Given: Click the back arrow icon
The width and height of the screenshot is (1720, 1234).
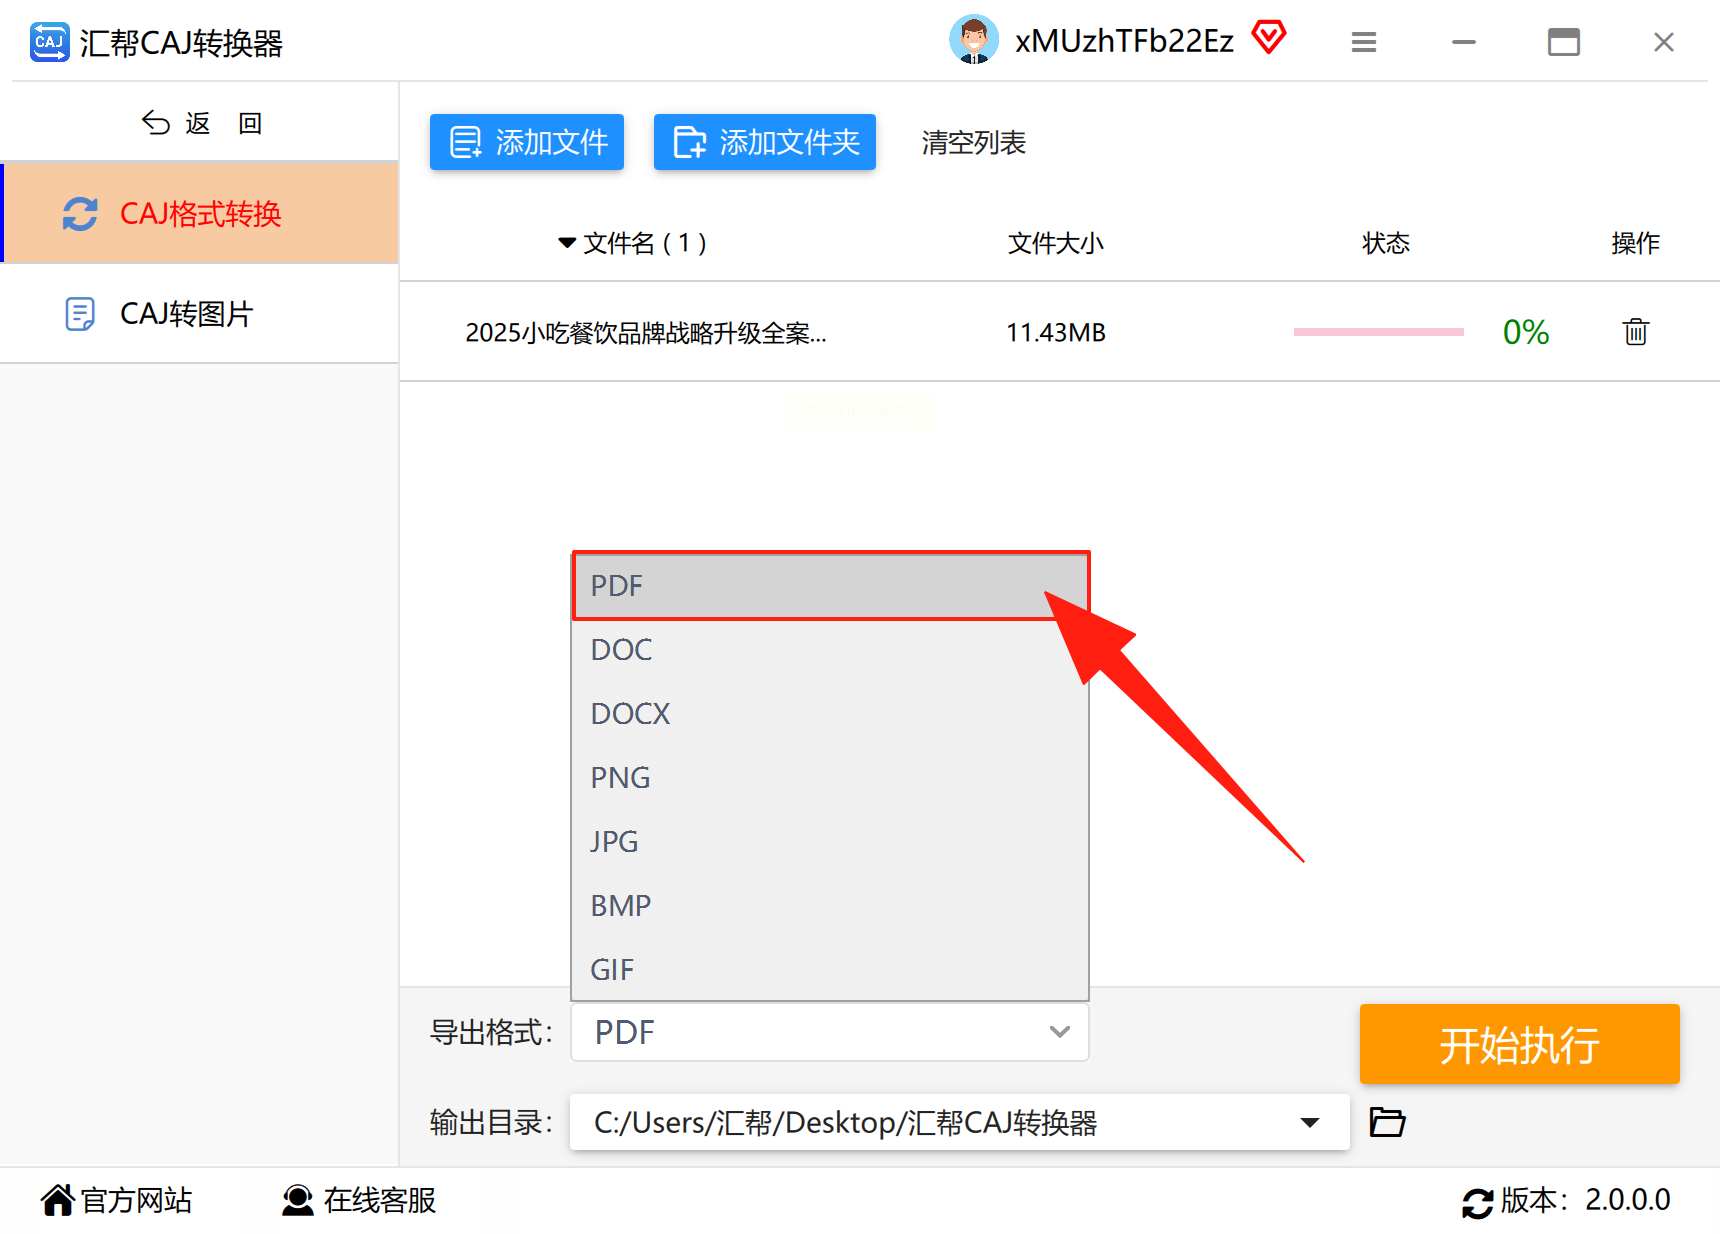Looking at the screenshot, I should [156, 123].
